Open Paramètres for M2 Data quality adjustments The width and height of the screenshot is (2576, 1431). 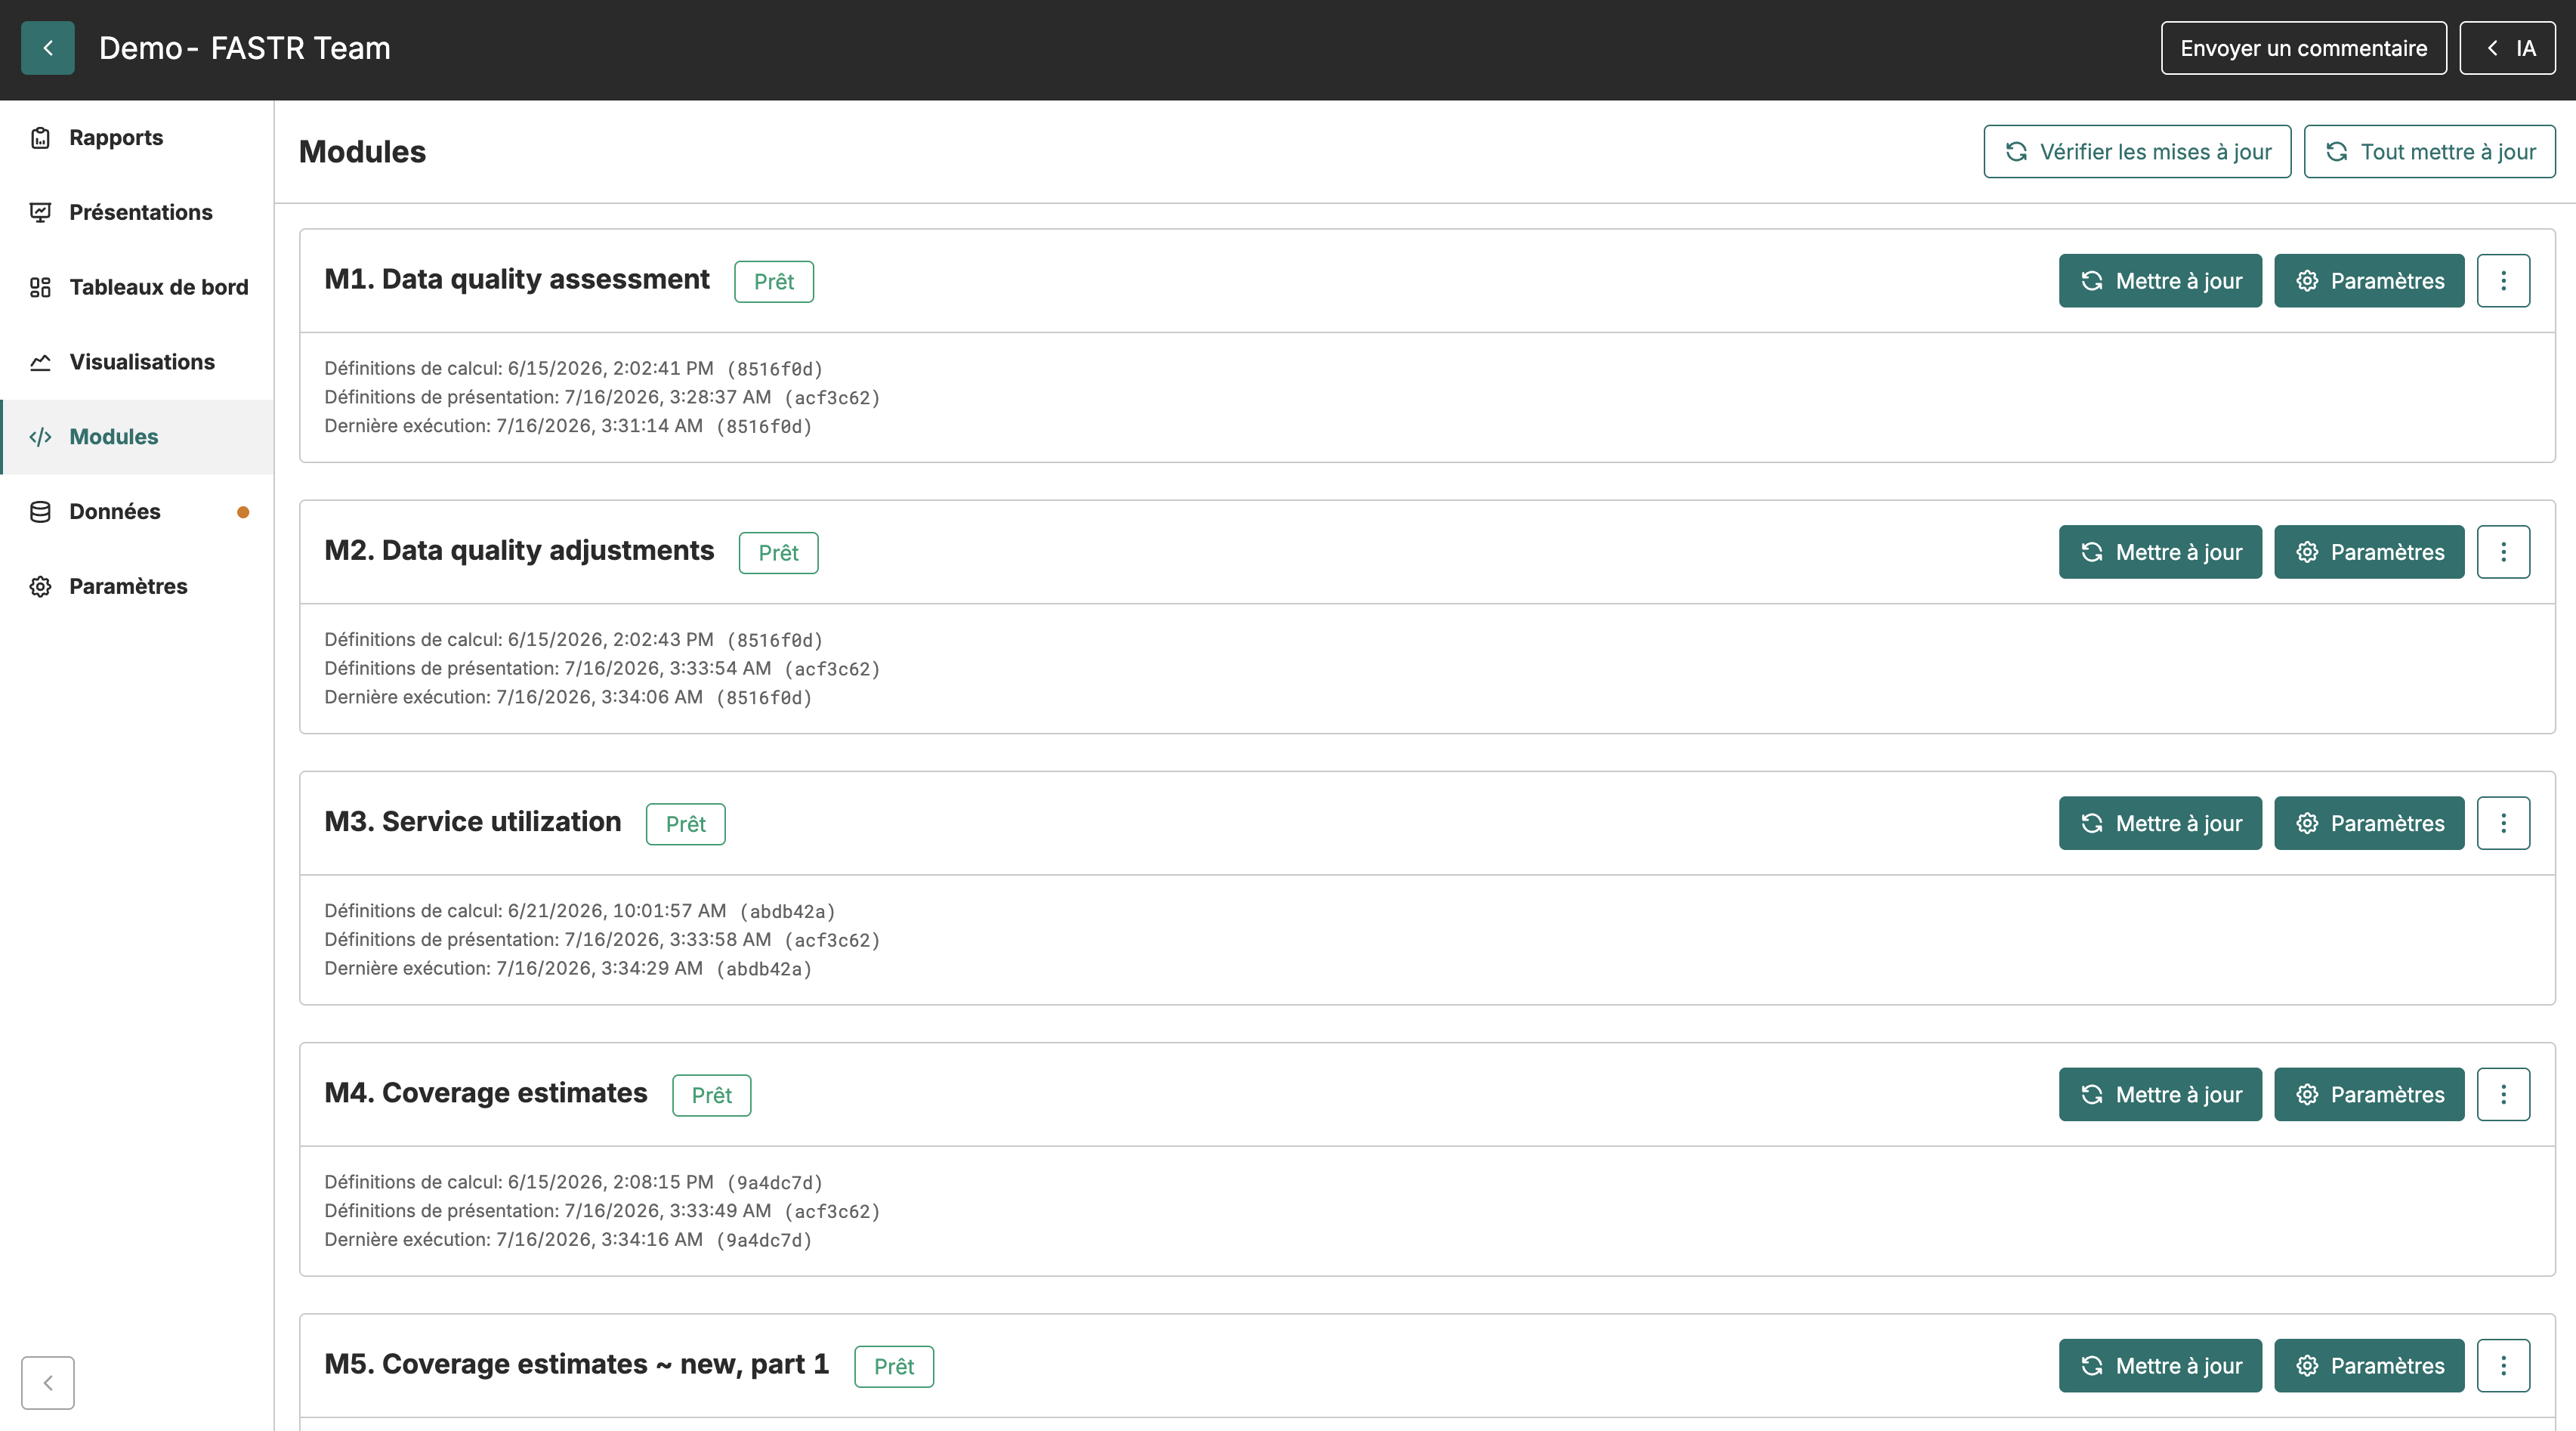coord(2369,552)
